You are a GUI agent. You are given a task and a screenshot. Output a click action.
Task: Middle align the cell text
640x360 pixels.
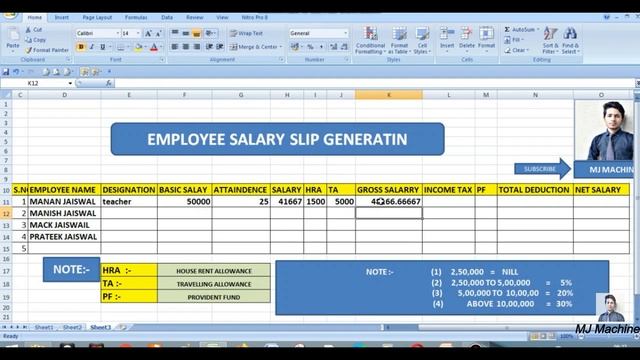pyautogui.click(x=186, y=33)
